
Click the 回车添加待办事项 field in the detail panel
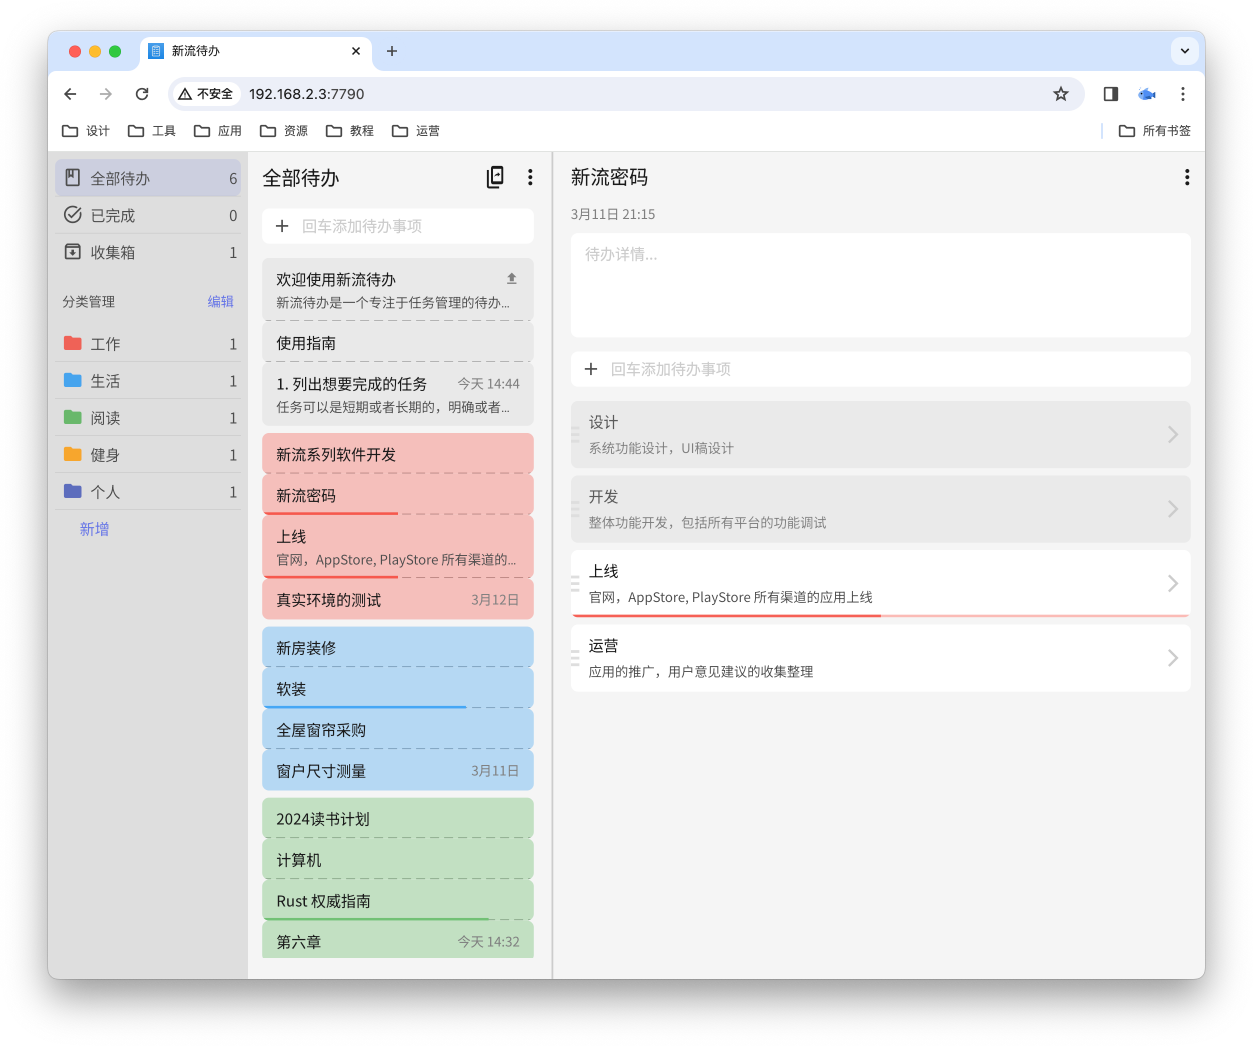point(881,369)
